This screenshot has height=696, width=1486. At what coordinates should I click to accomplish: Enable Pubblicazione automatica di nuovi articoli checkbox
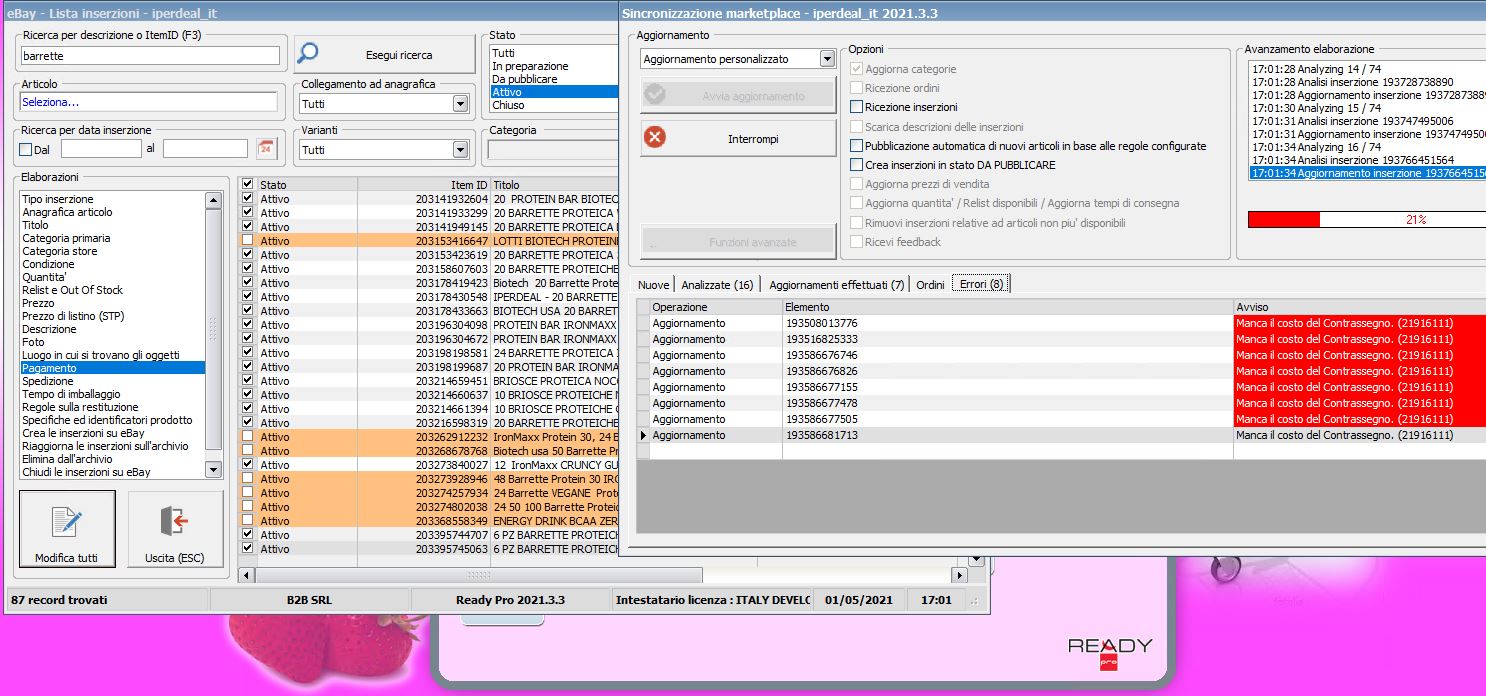(856, 146)
